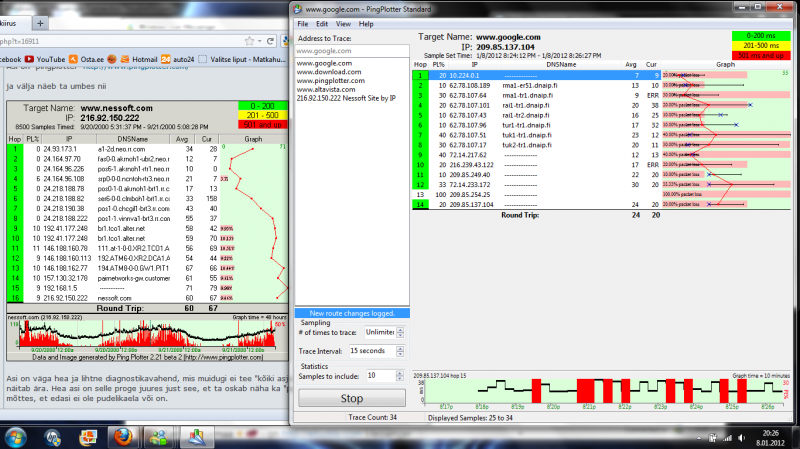Click the Address to Trace input field
Image resolution: width=800 pixels, height=449 pixels.
pyautogui.click(x=352, y=50)
